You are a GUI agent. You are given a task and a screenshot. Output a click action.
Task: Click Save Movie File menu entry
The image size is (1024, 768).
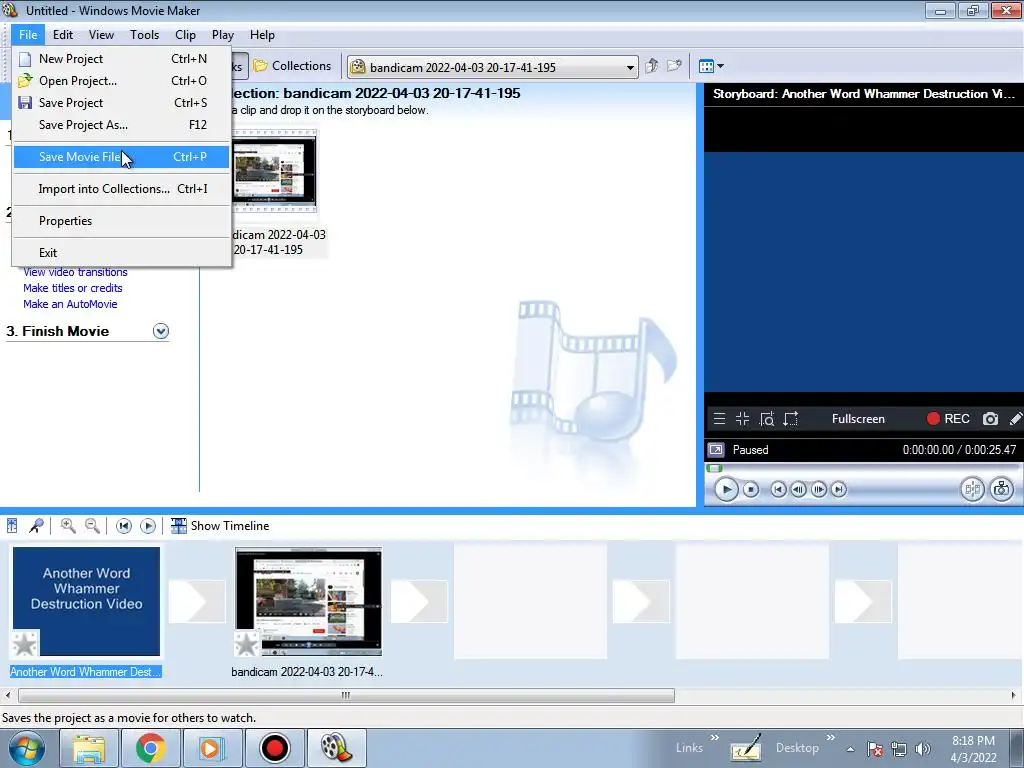tap(121, 157)
